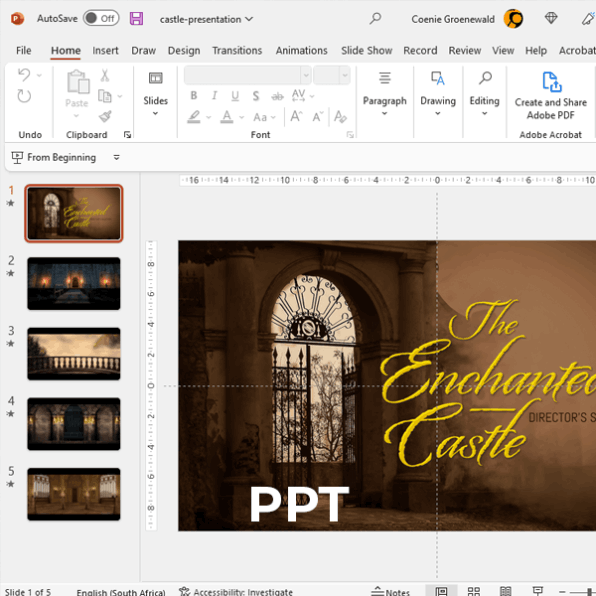Viewport: 596px width, 596px height.
Task: Click the Redo icon
Action: pos(24,96)
